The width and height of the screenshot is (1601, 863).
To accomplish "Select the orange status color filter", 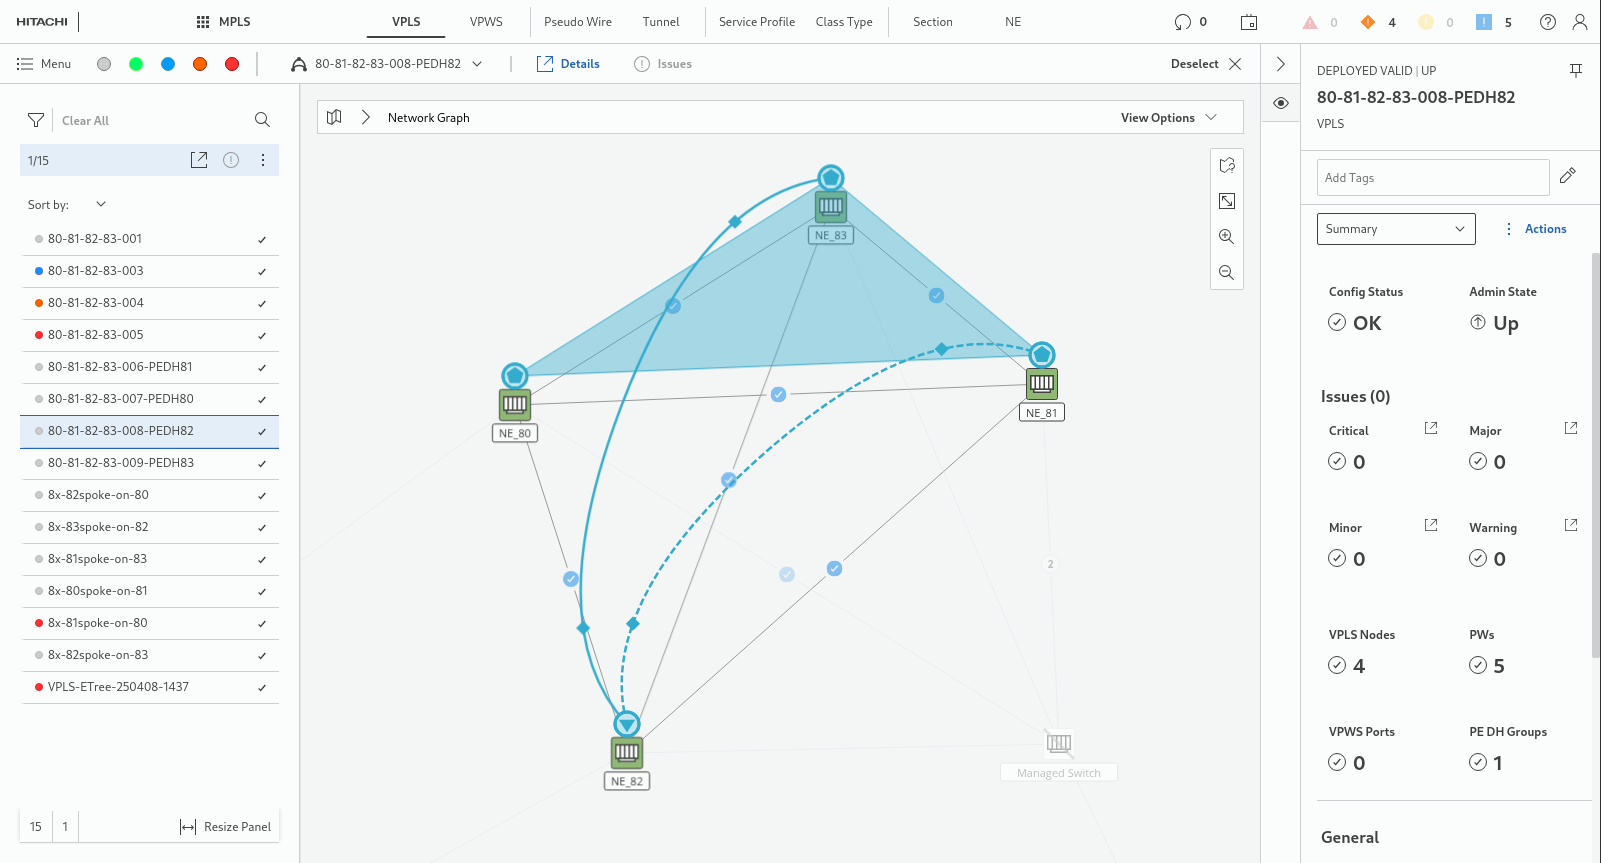I will pos(200,64).
